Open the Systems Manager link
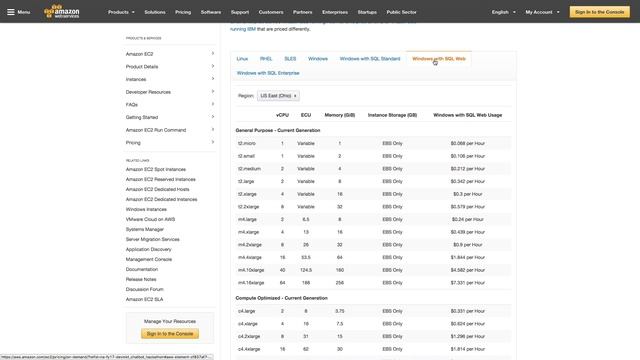 144,229
